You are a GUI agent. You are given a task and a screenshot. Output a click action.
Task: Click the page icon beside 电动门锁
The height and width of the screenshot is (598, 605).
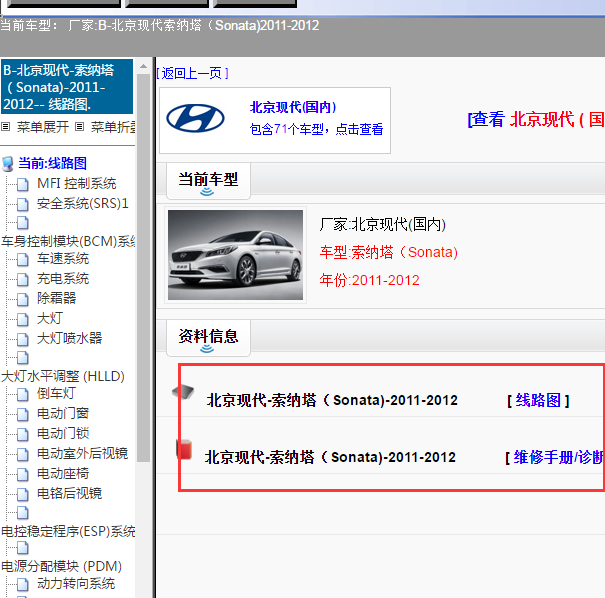pyautogui.click(x=22, y=434)
